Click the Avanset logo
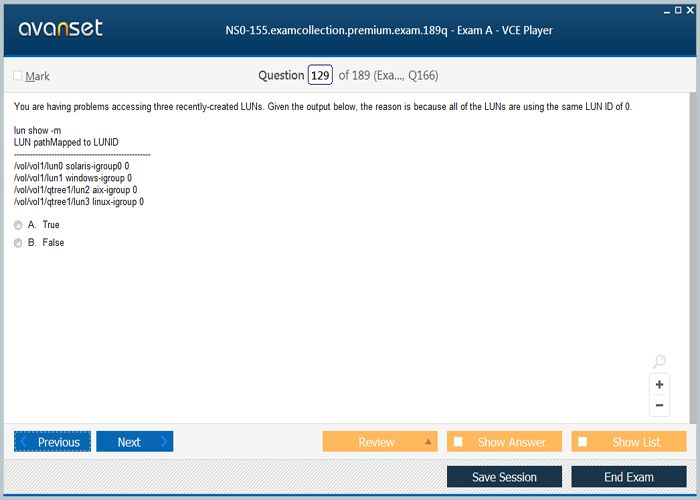 (x=60, y=29)
